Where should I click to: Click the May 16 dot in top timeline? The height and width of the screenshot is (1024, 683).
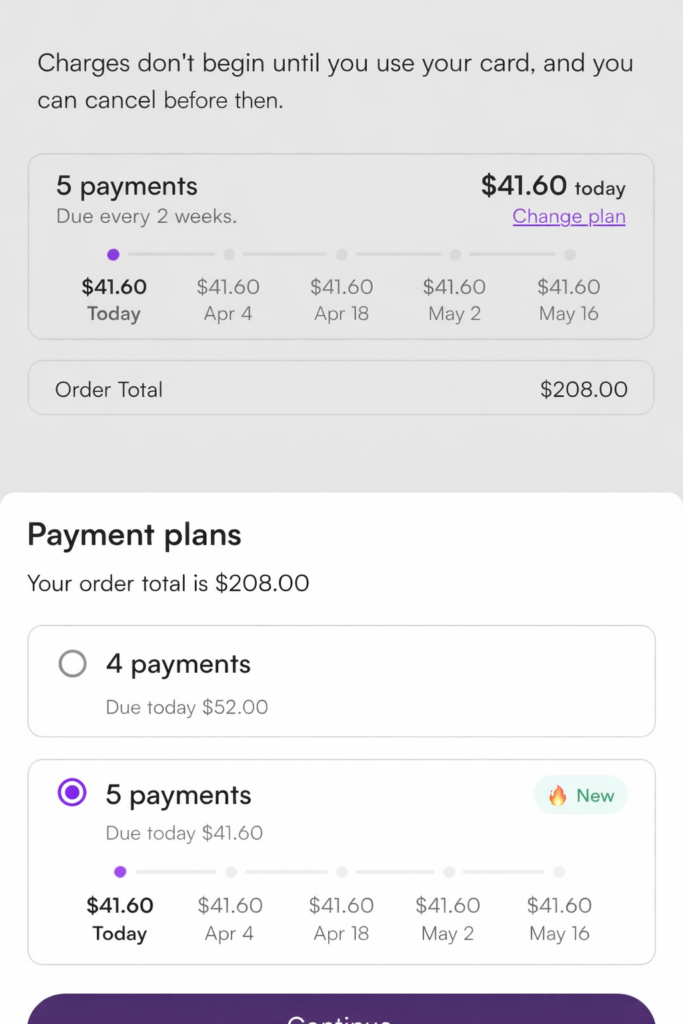click(x=569, y=255)
